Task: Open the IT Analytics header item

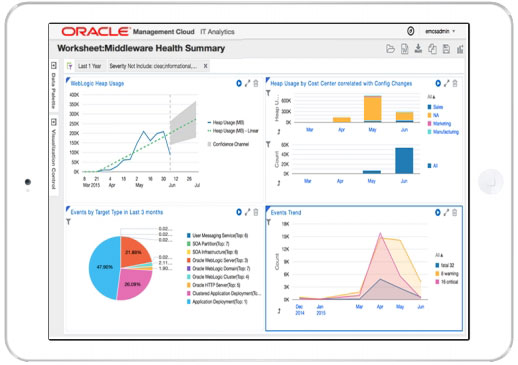Action: (217, 32)
